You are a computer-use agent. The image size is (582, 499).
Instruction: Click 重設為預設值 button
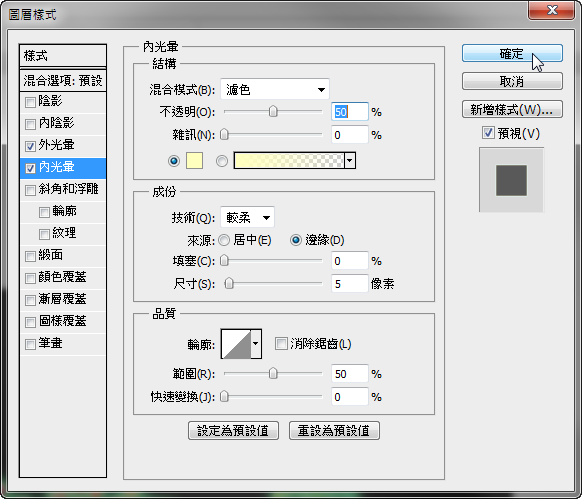(334, 431)
